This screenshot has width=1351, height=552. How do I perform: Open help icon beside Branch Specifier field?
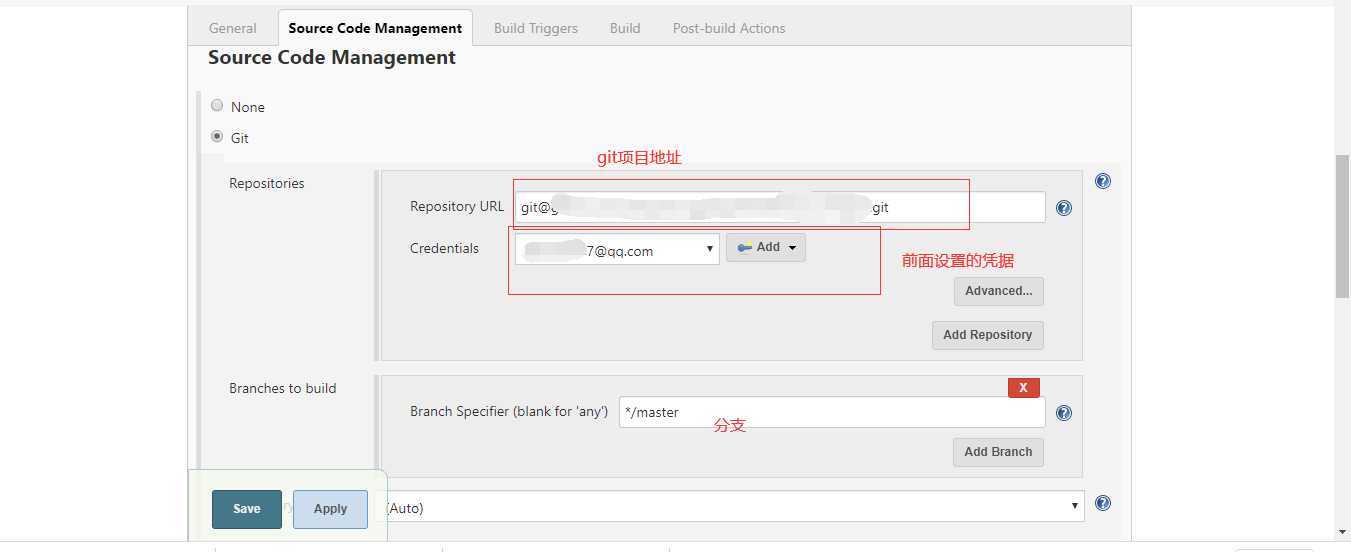(x=1064, y=413)
